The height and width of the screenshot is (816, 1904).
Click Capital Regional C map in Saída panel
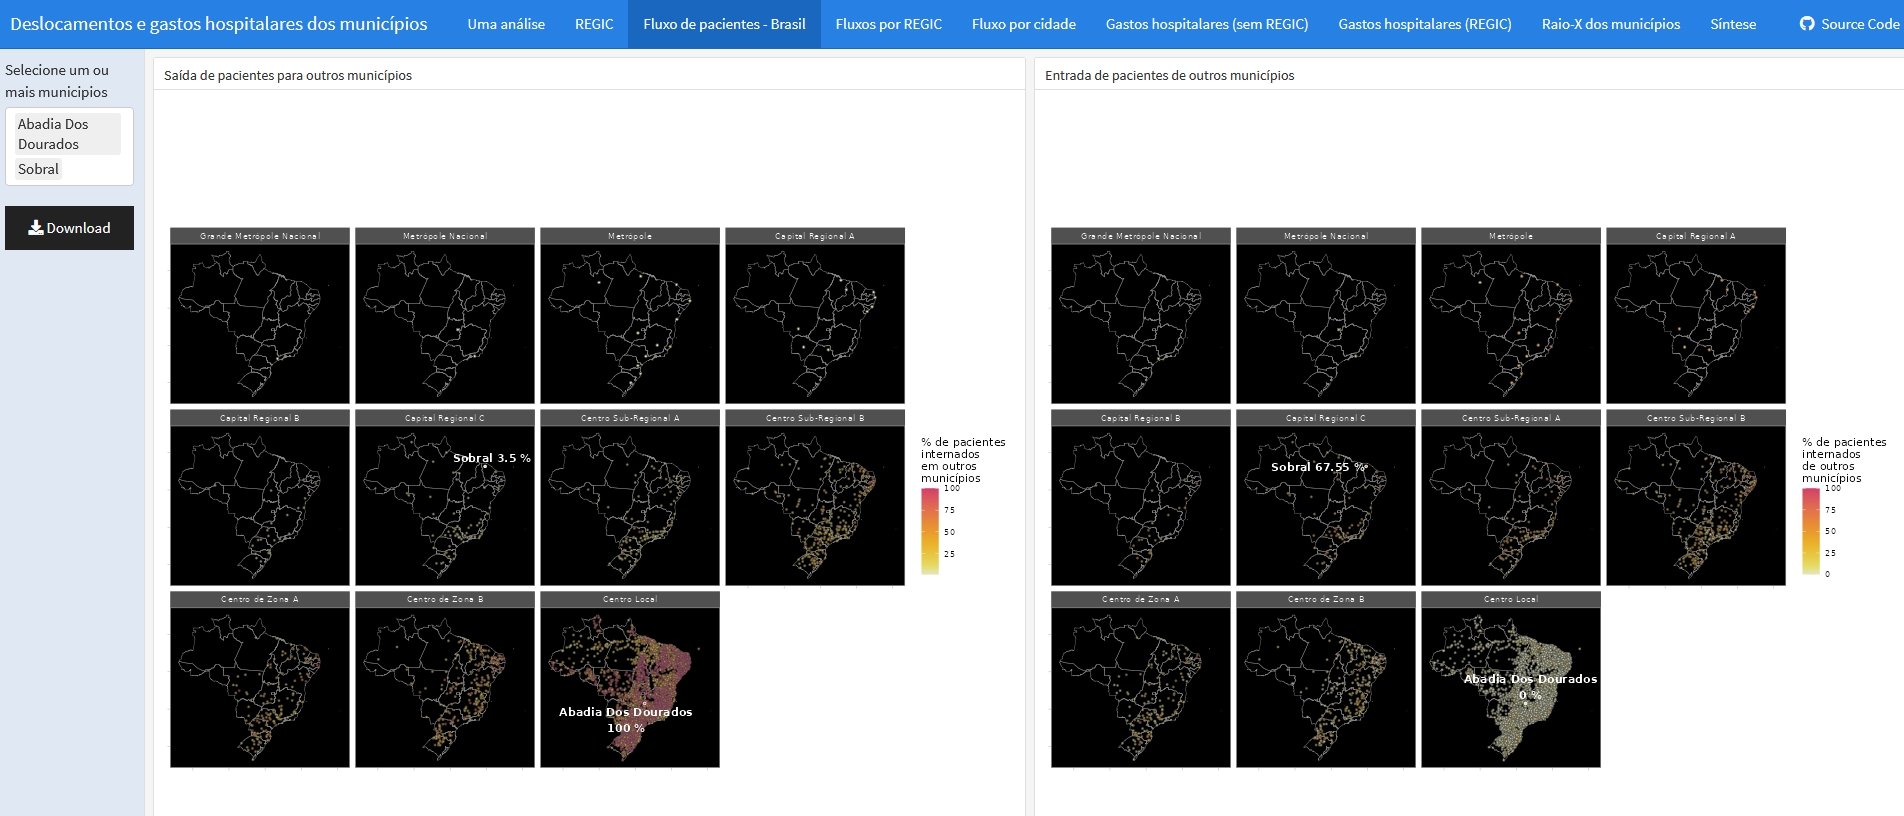[x=445, y=498]
